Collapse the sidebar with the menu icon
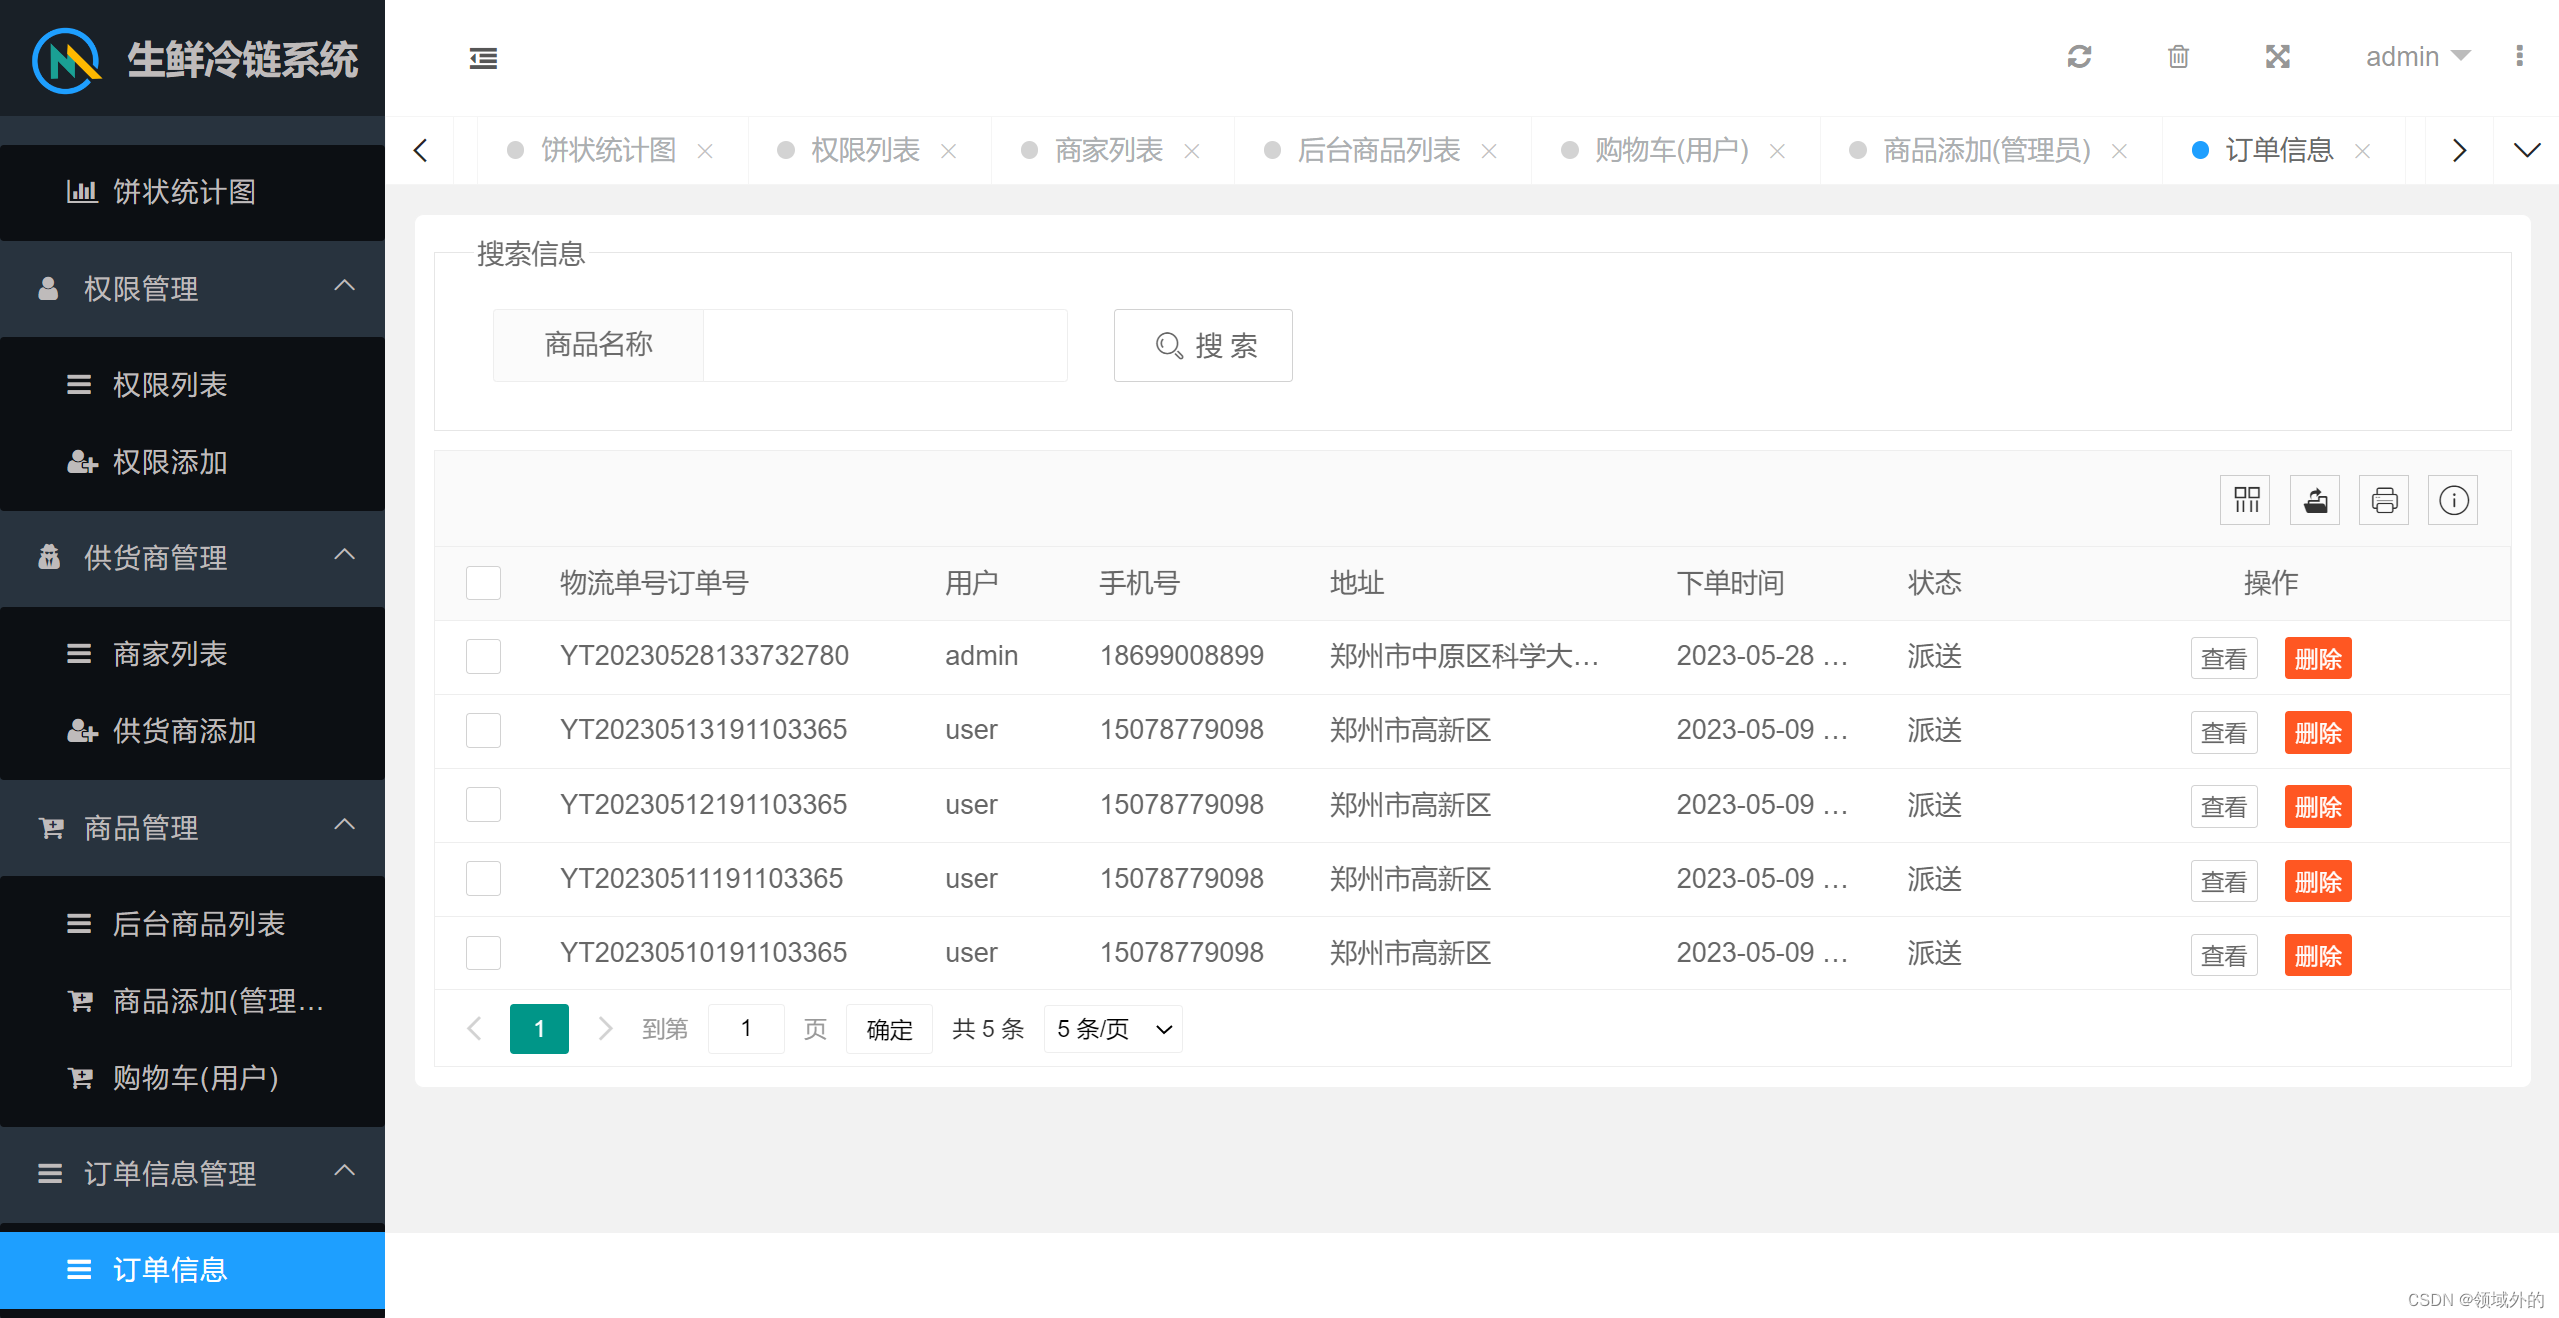Screen dimensions: 2559x1318 pyautogui.click(x=483, y=59)
